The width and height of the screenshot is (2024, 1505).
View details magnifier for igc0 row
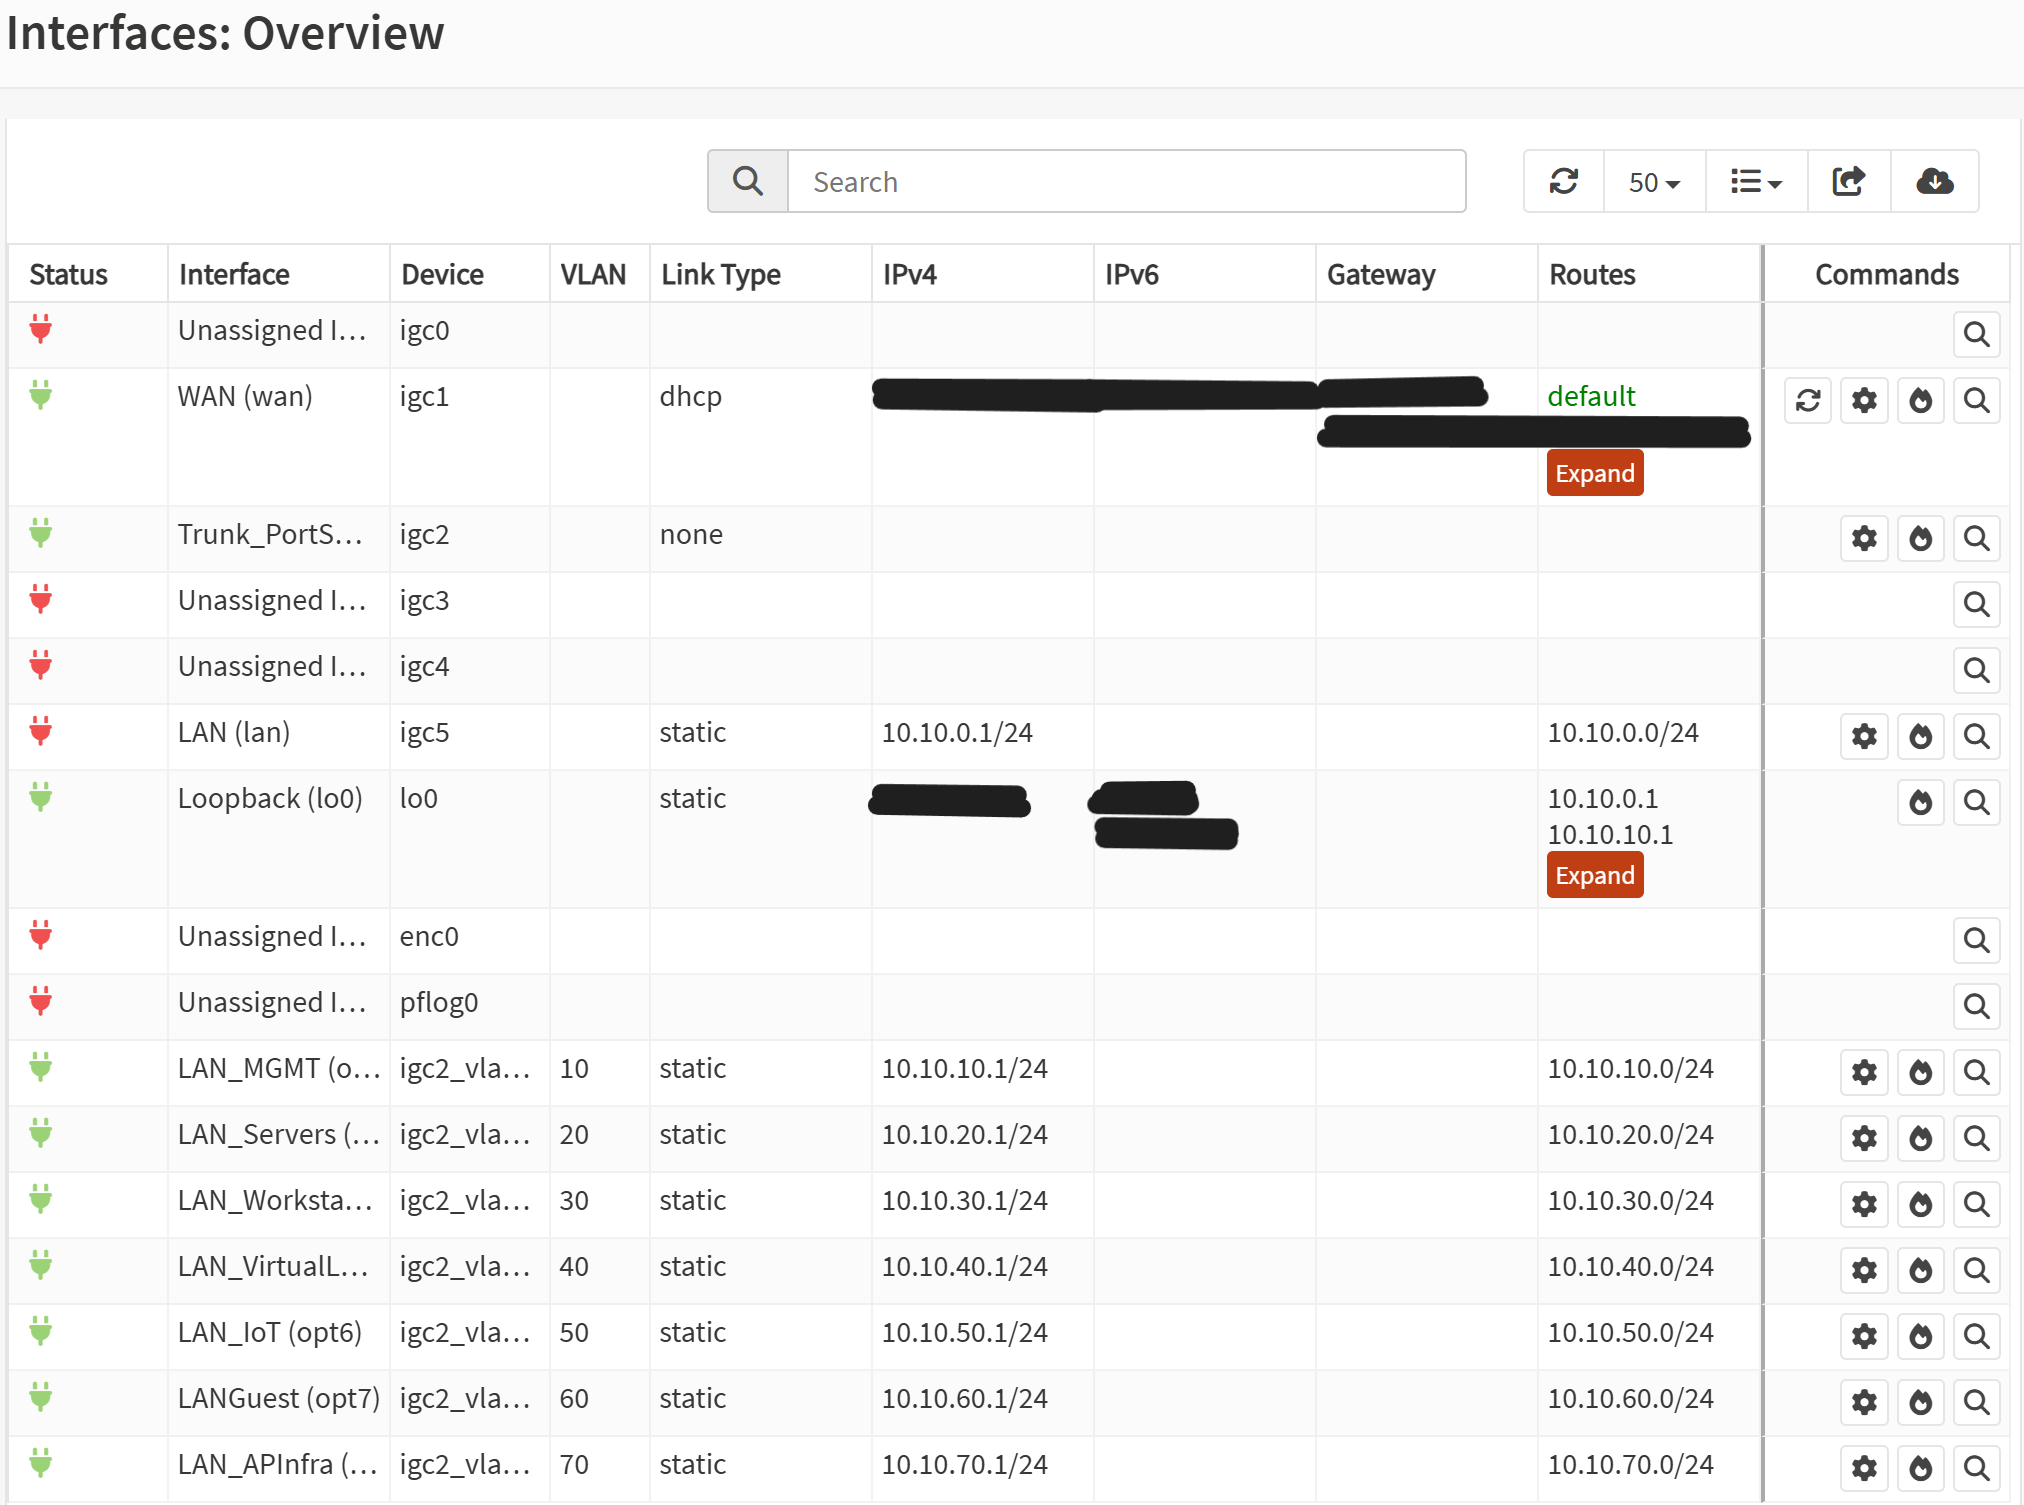(x=1976, y=335)
